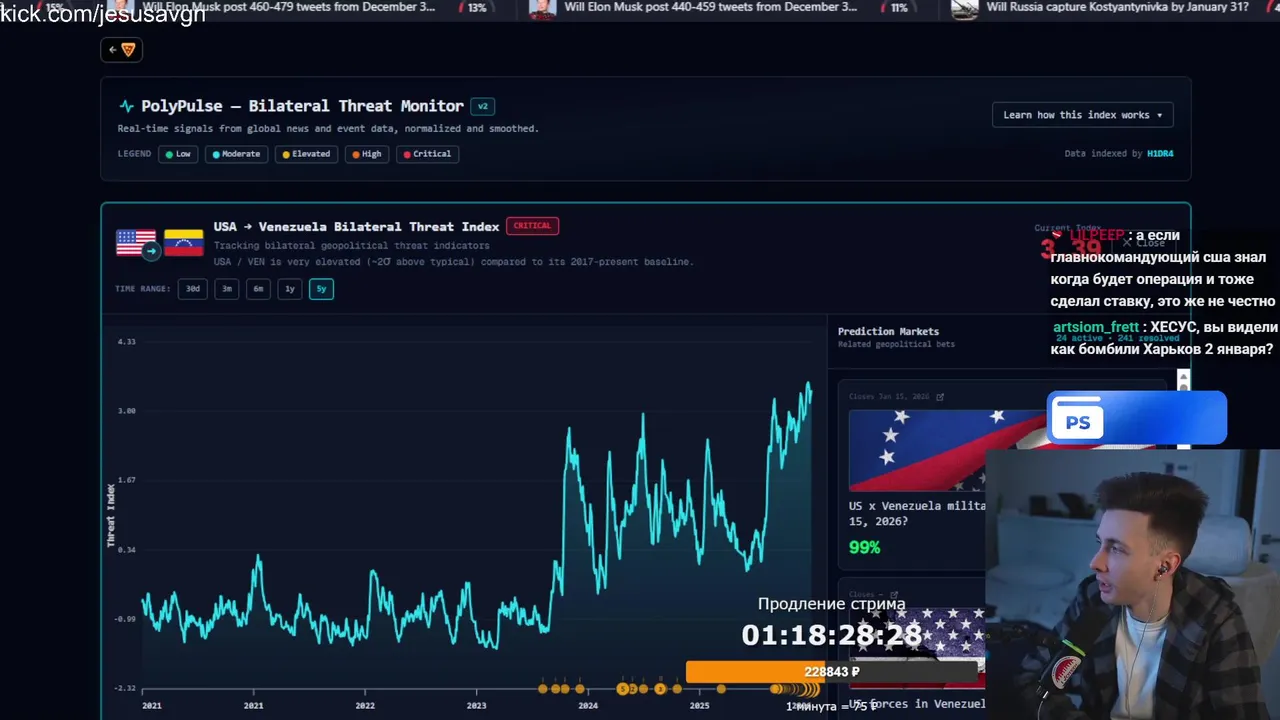Click the Venezuela flag icon

pos(184,242)
